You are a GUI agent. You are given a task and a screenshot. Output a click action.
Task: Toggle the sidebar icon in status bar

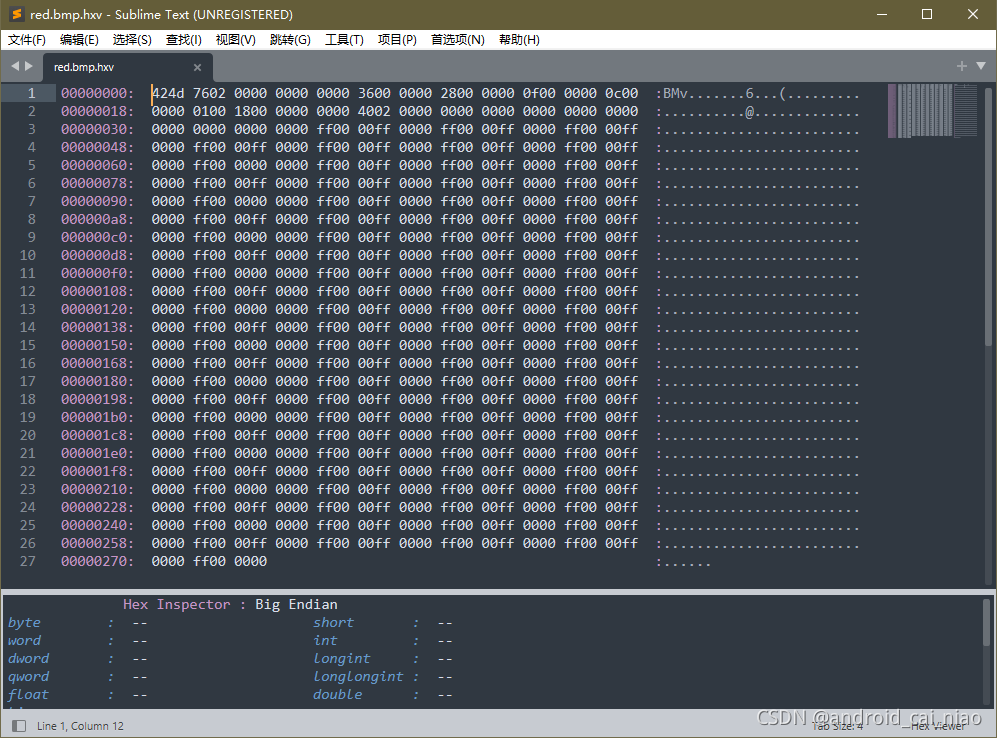tap(19, 726)
